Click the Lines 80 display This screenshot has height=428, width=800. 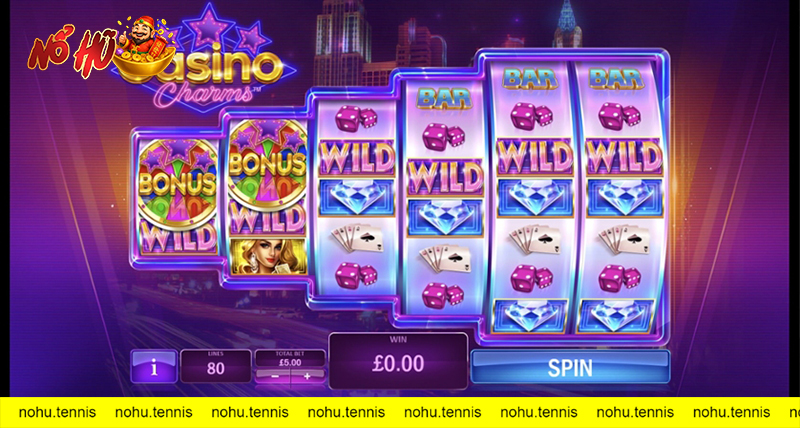click(x=216, y=365)
